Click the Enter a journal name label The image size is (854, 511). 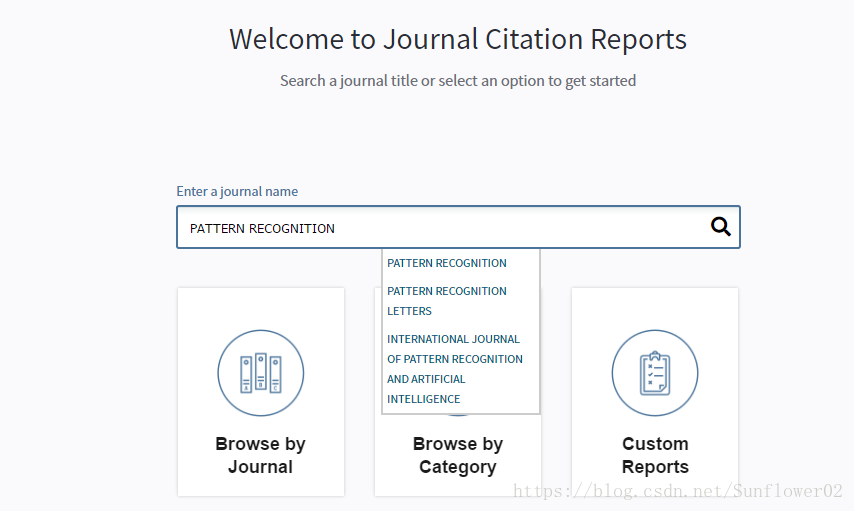point(237,191)
